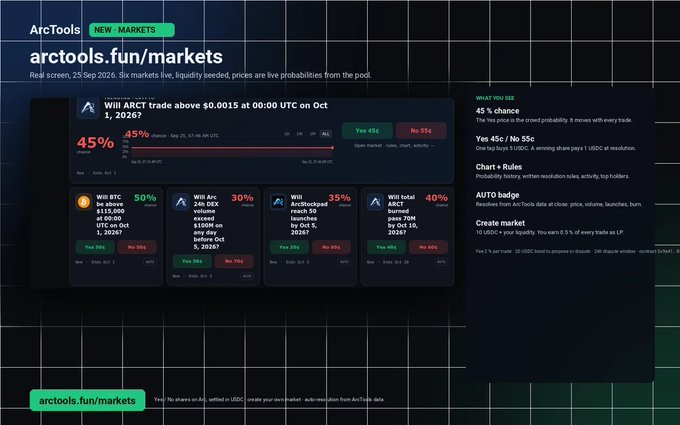
Task: Open the 'Will BTC be above $115,000' title
Action: click(113, 215)
